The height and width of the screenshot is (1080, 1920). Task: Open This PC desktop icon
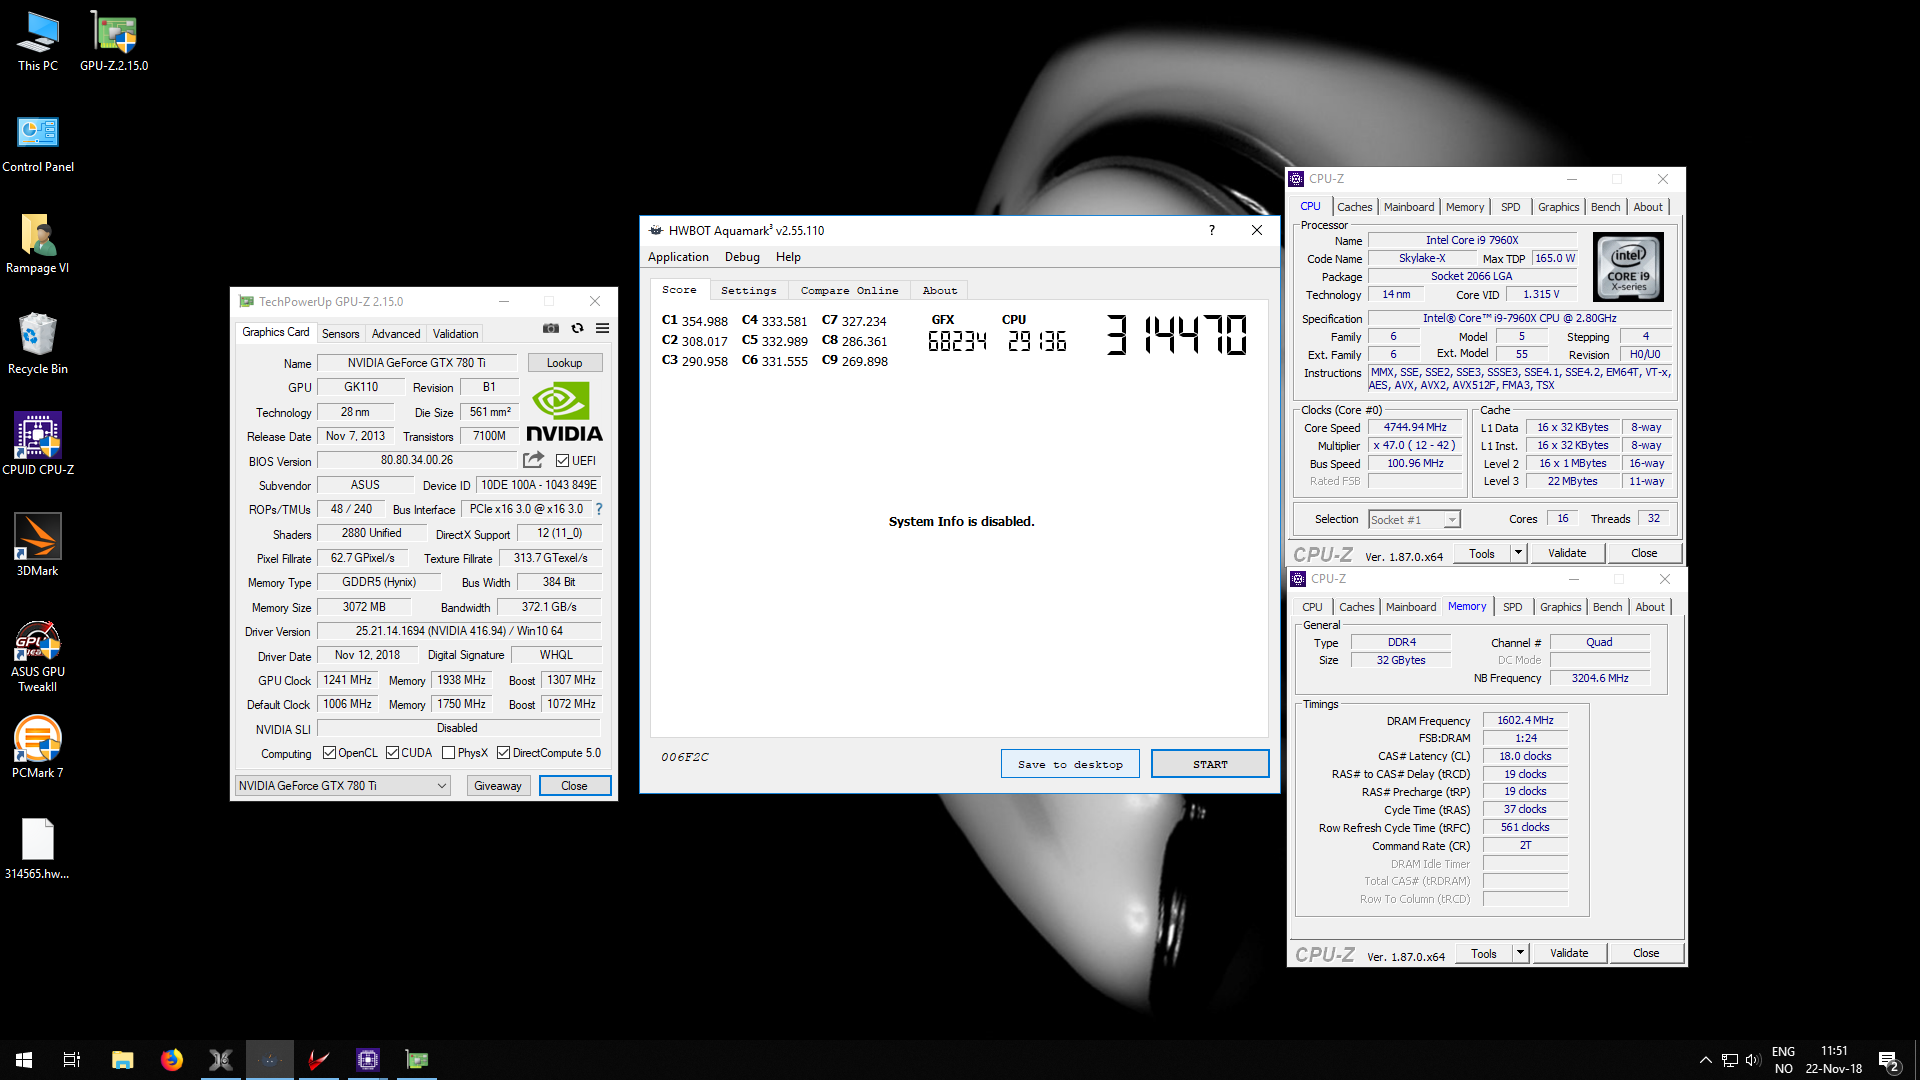[38, 42]
